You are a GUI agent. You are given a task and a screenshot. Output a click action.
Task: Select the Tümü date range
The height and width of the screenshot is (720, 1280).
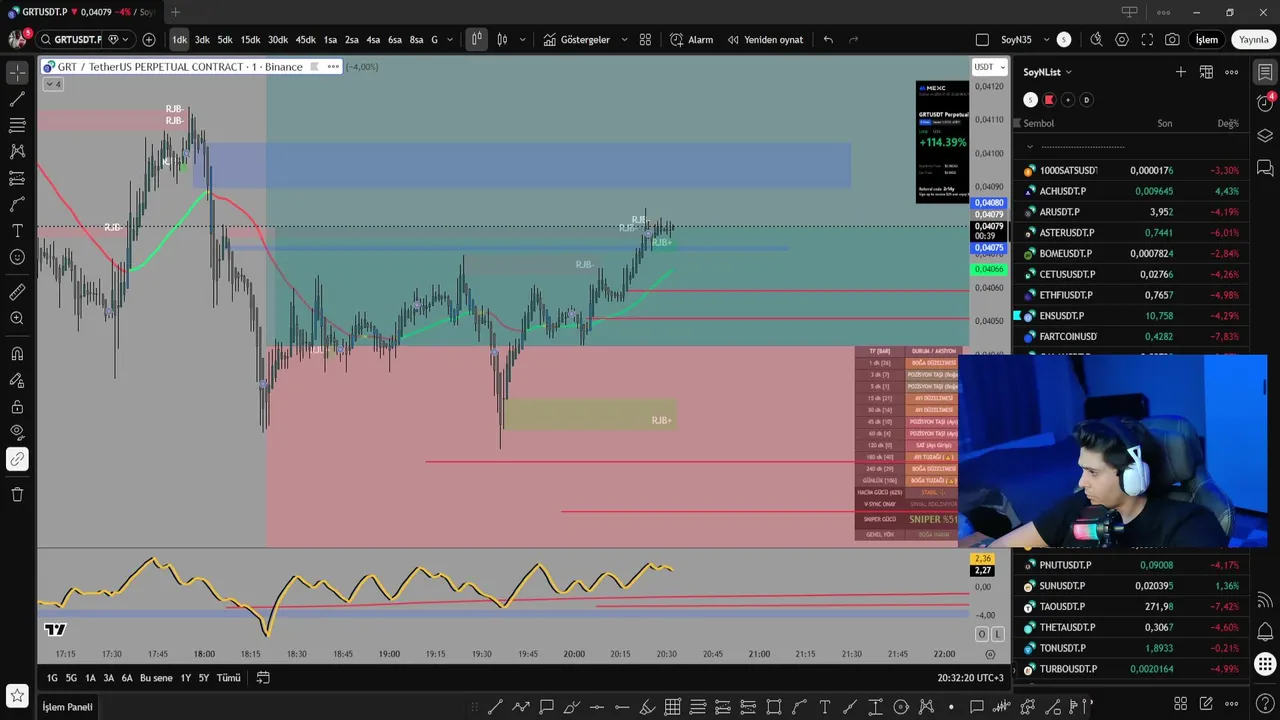[228, 678]
